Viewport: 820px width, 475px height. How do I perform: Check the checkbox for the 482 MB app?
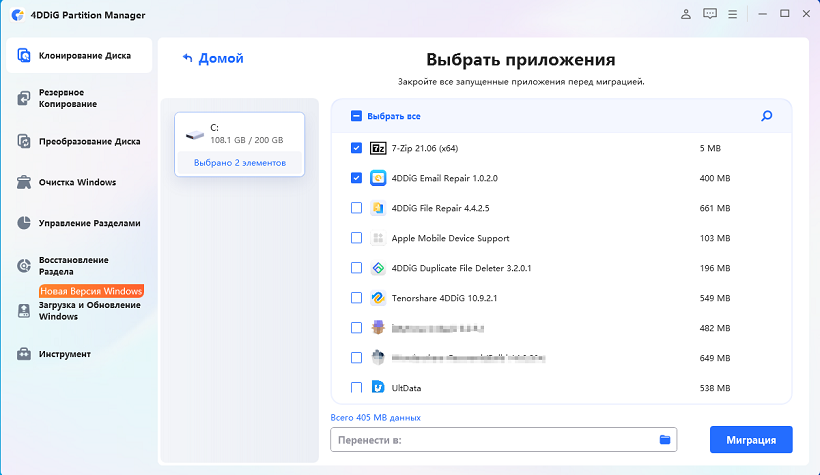click(x=356, y=327)
